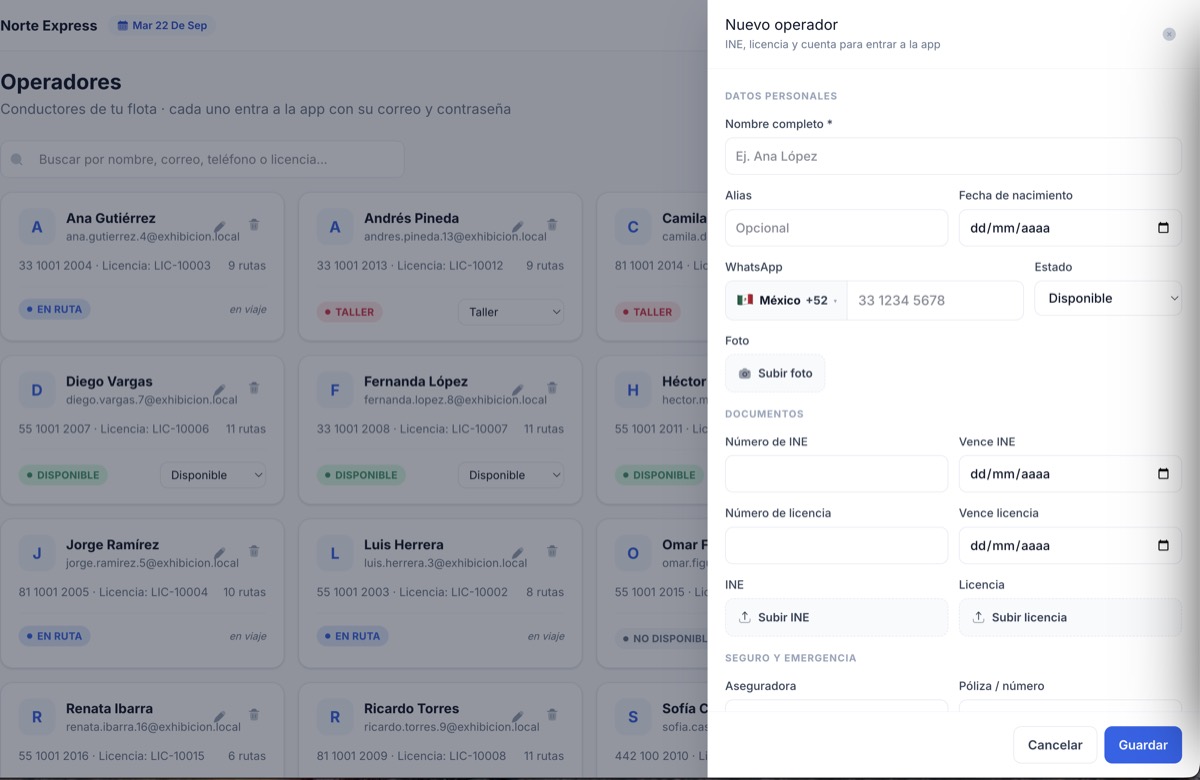The image size is (1200, 780).
Task: Delete Ricardo Torres with the trash icon
Action: click(x=552, y=715)
